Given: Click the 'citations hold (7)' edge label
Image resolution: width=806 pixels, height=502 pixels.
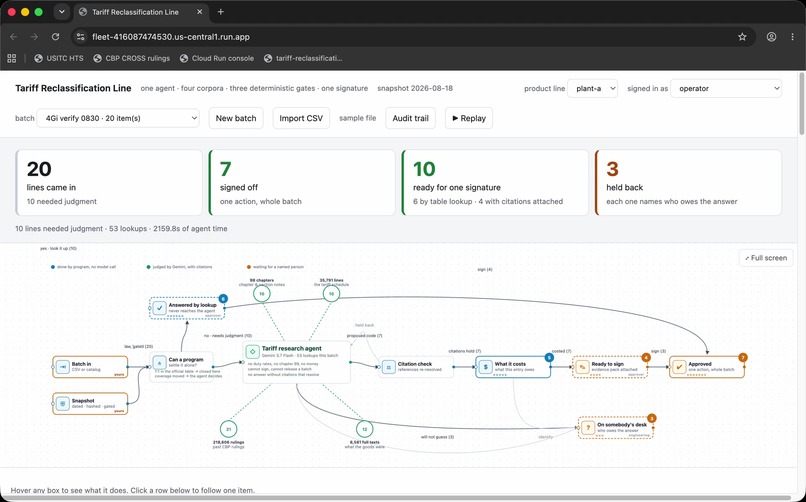Looking at the screenshot, I should [x=465, y=351].
